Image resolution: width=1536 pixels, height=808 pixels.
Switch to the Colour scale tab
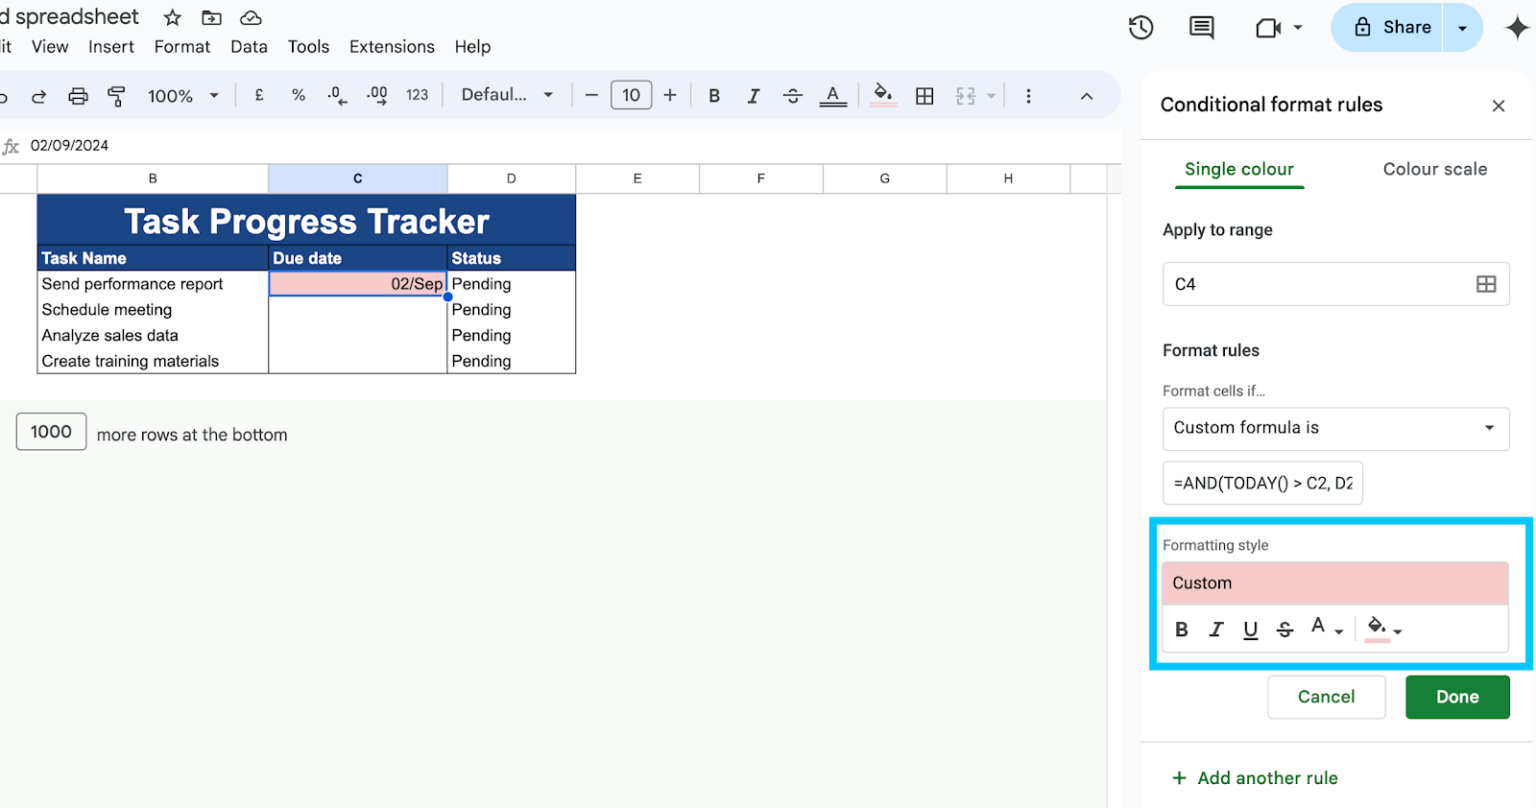[1435, 169]
